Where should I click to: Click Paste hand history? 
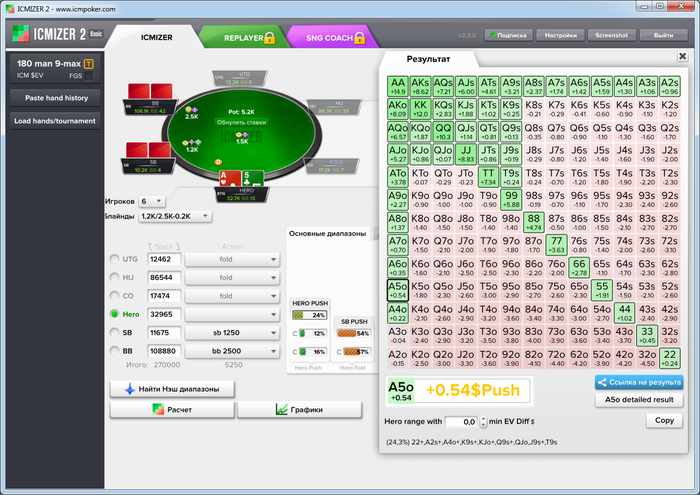56,98
